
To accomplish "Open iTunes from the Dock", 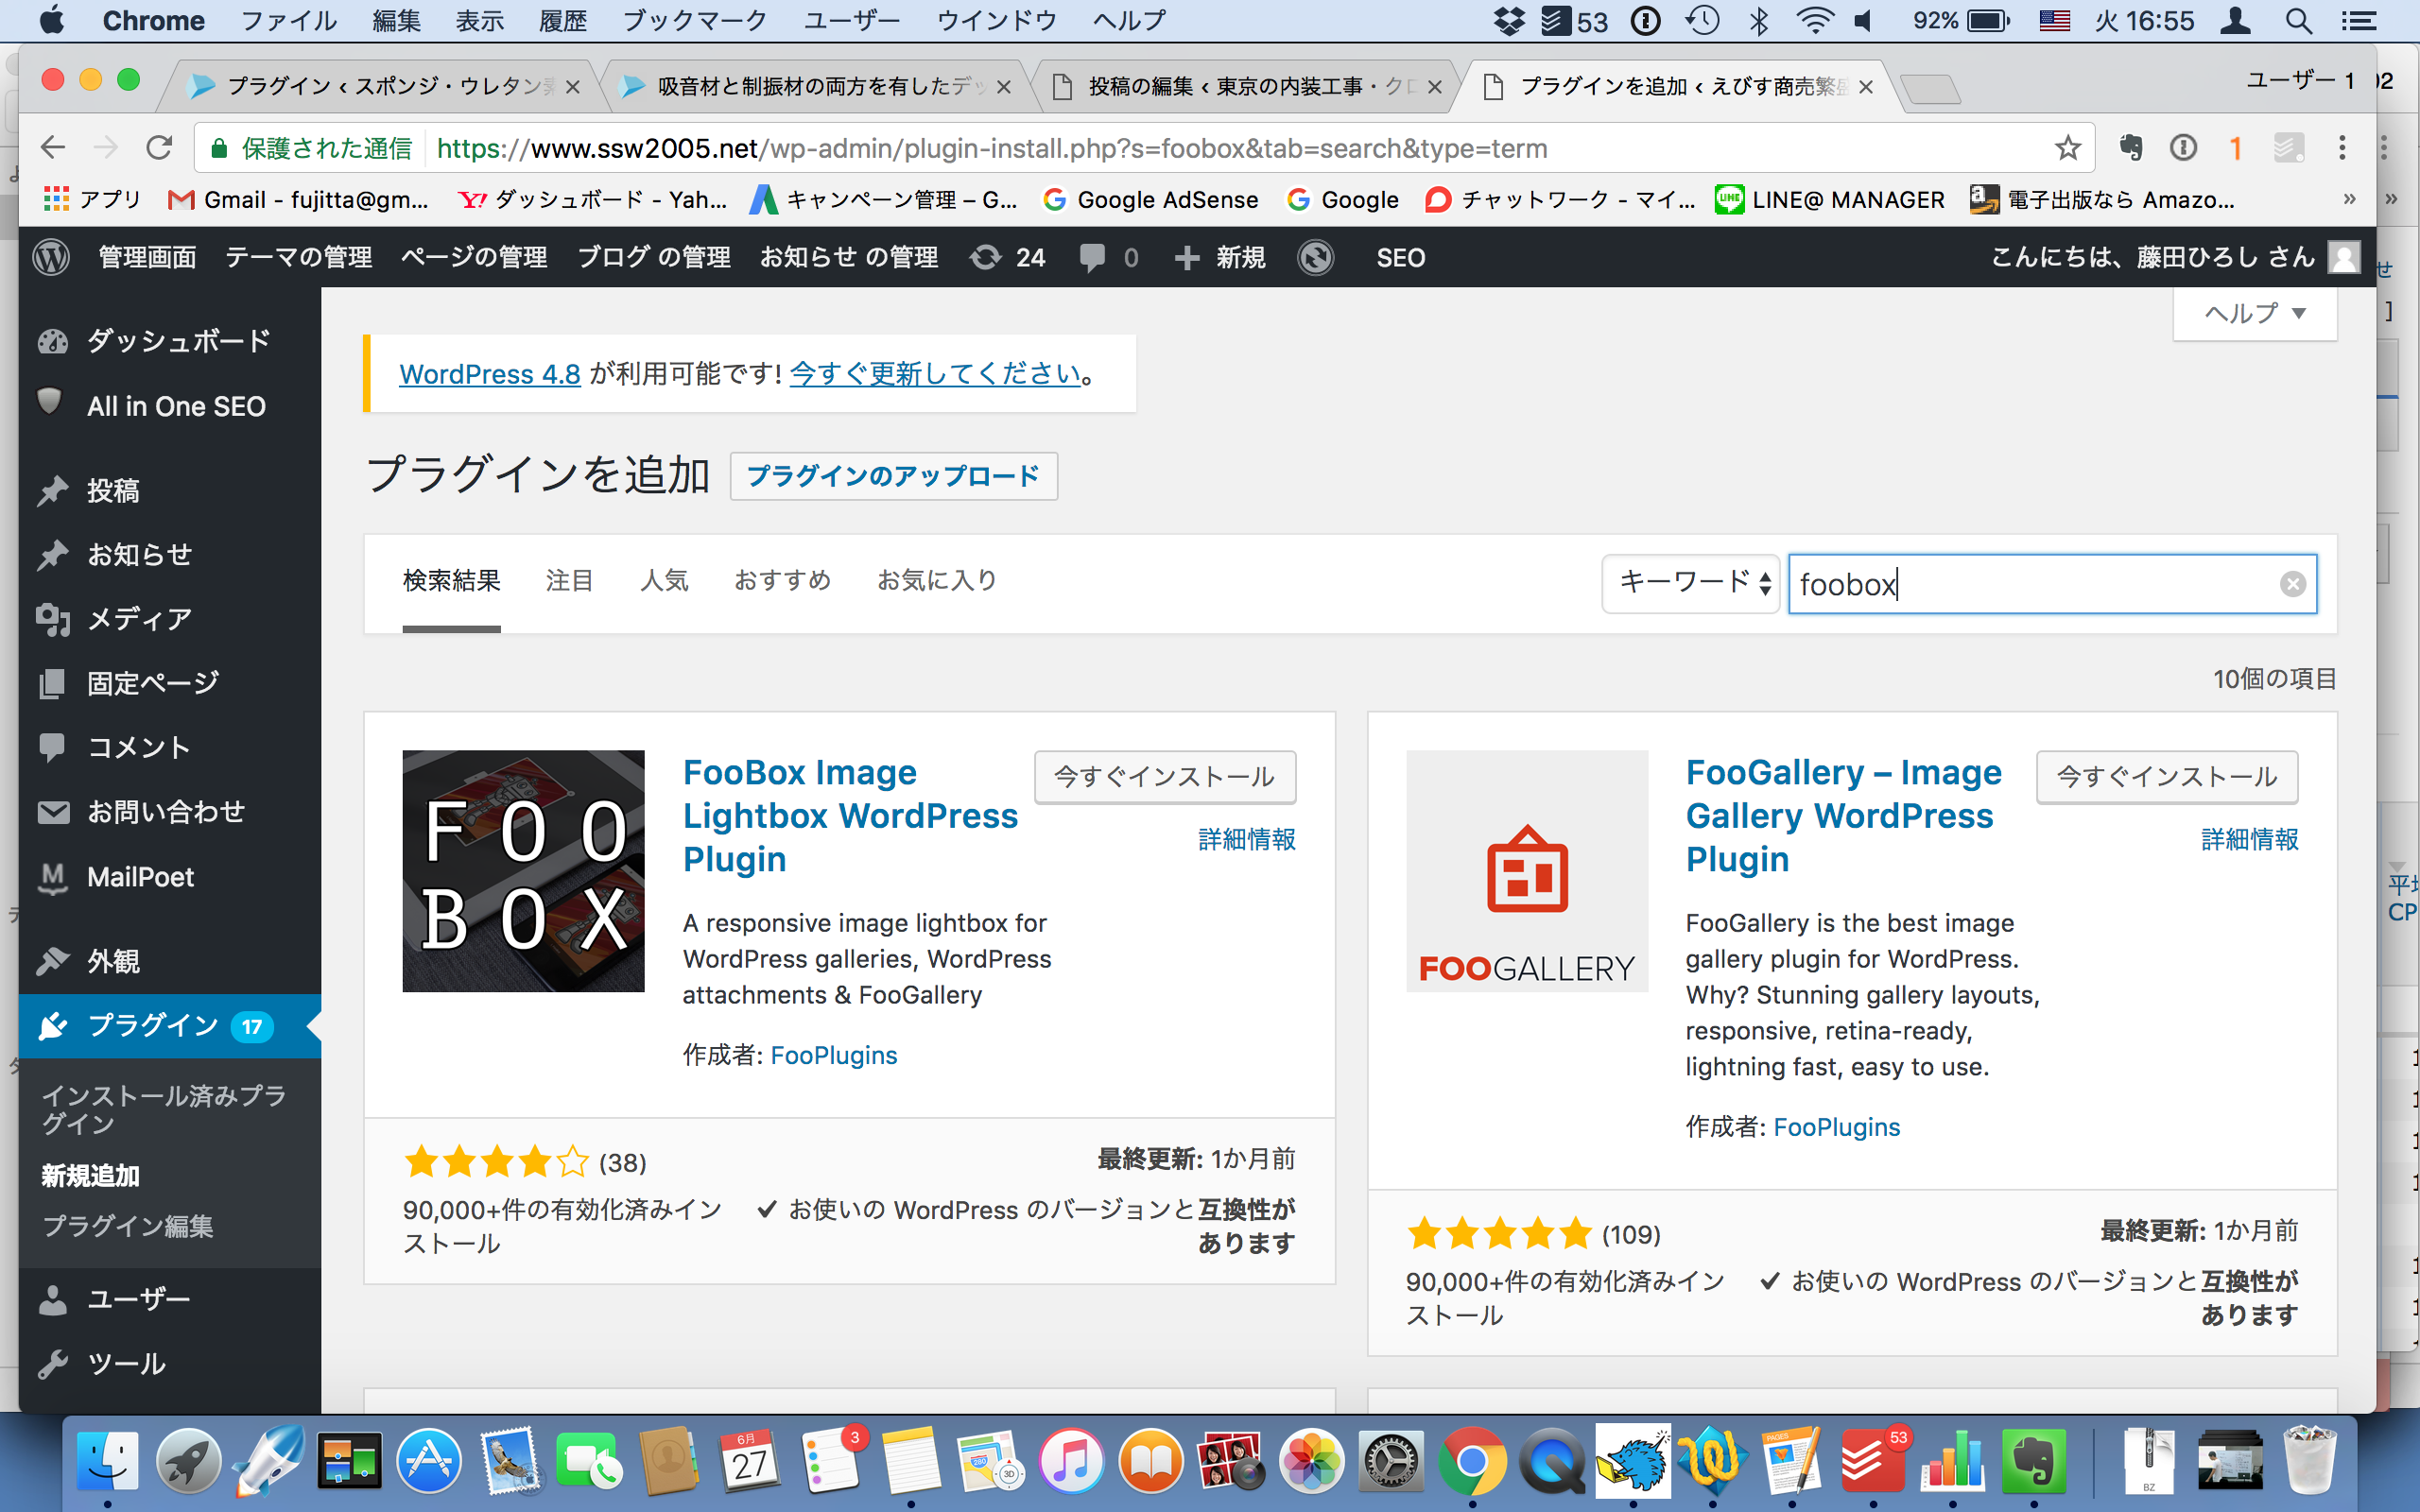I will [x=1071, y=1461].
